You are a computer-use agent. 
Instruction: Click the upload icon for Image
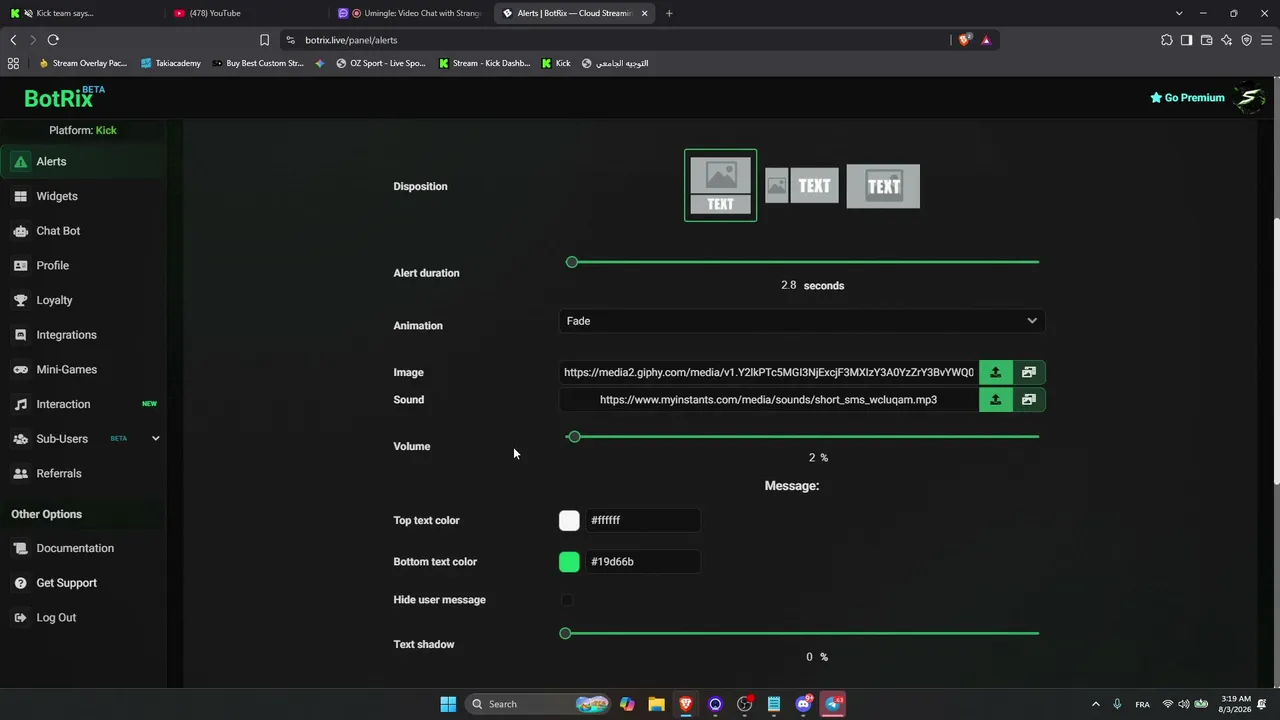pos(995,372)
